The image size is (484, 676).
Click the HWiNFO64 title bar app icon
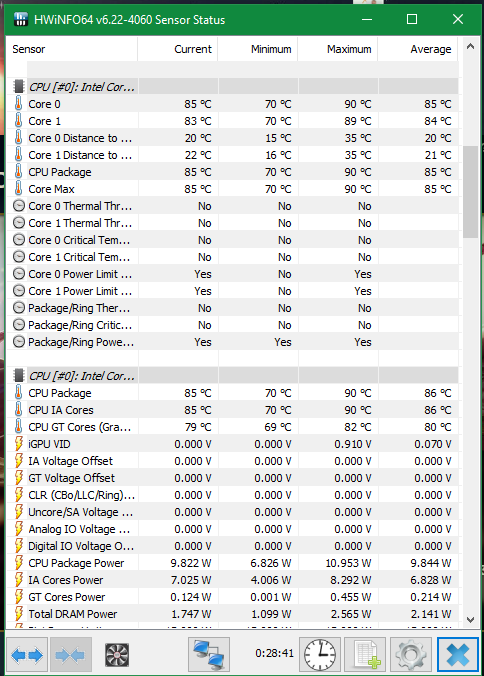[x=21, y=19]
